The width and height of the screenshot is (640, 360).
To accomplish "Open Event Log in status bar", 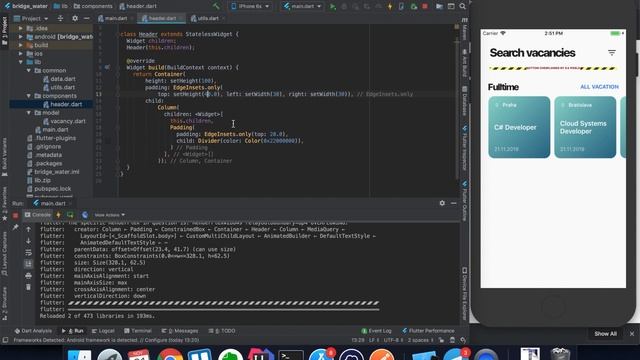I will [x=376, y=331].
